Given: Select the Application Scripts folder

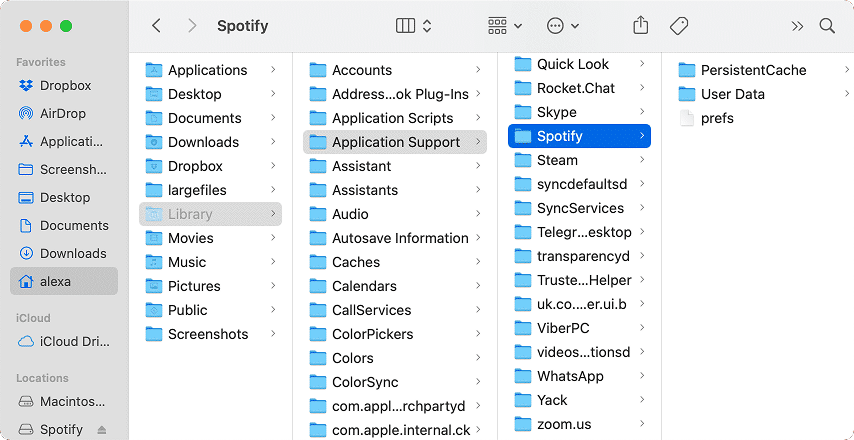Looking at the screenshot, I should click(x=395, y=118).
